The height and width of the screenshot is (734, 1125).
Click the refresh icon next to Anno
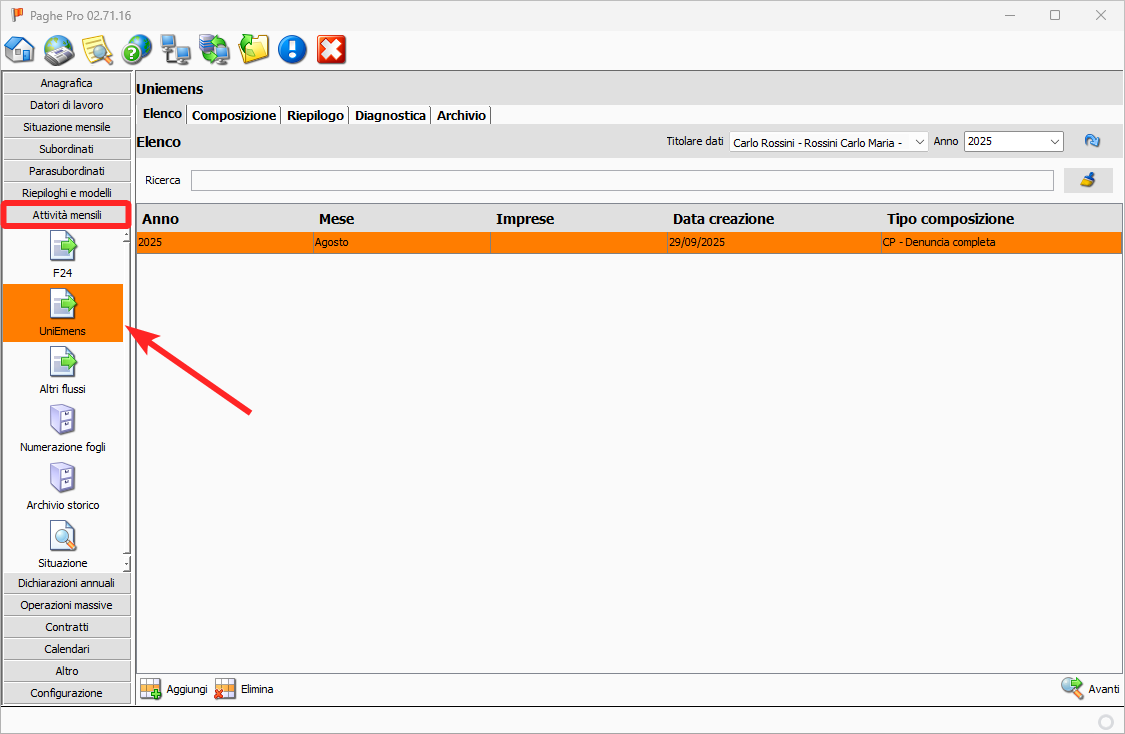tap(1092, 142)
